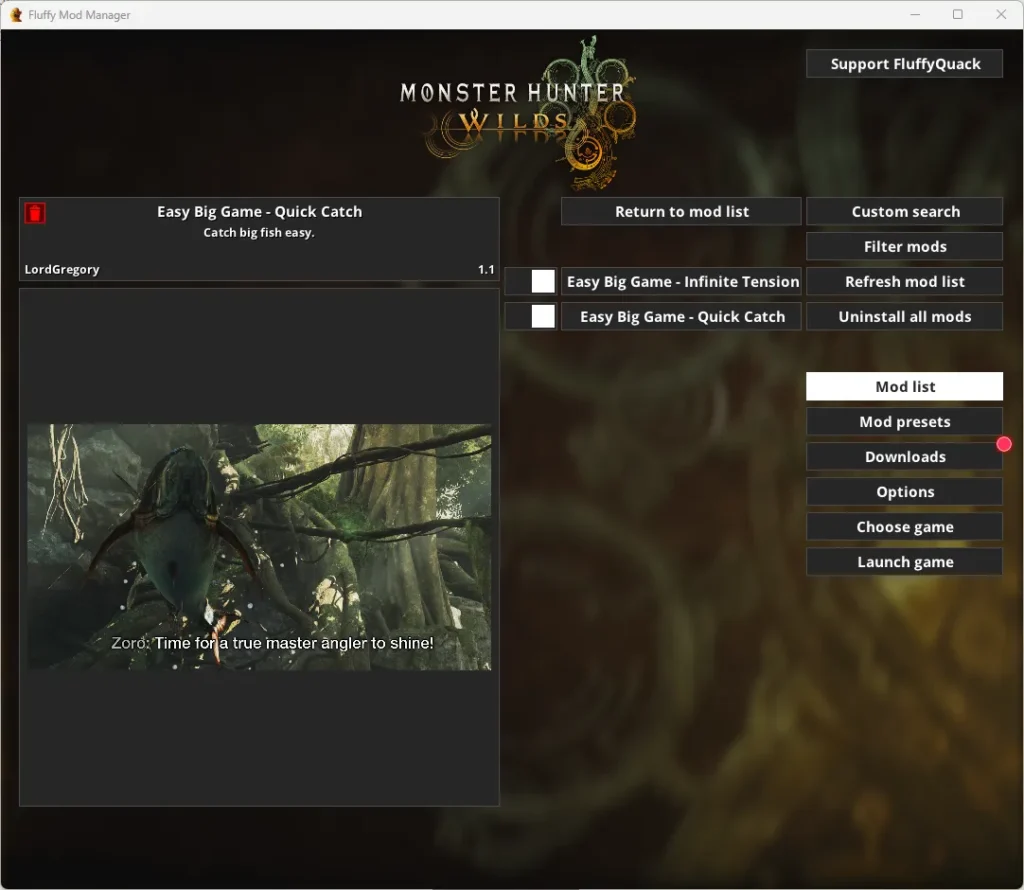Click the mod version number 1.1

click(486, 269)
